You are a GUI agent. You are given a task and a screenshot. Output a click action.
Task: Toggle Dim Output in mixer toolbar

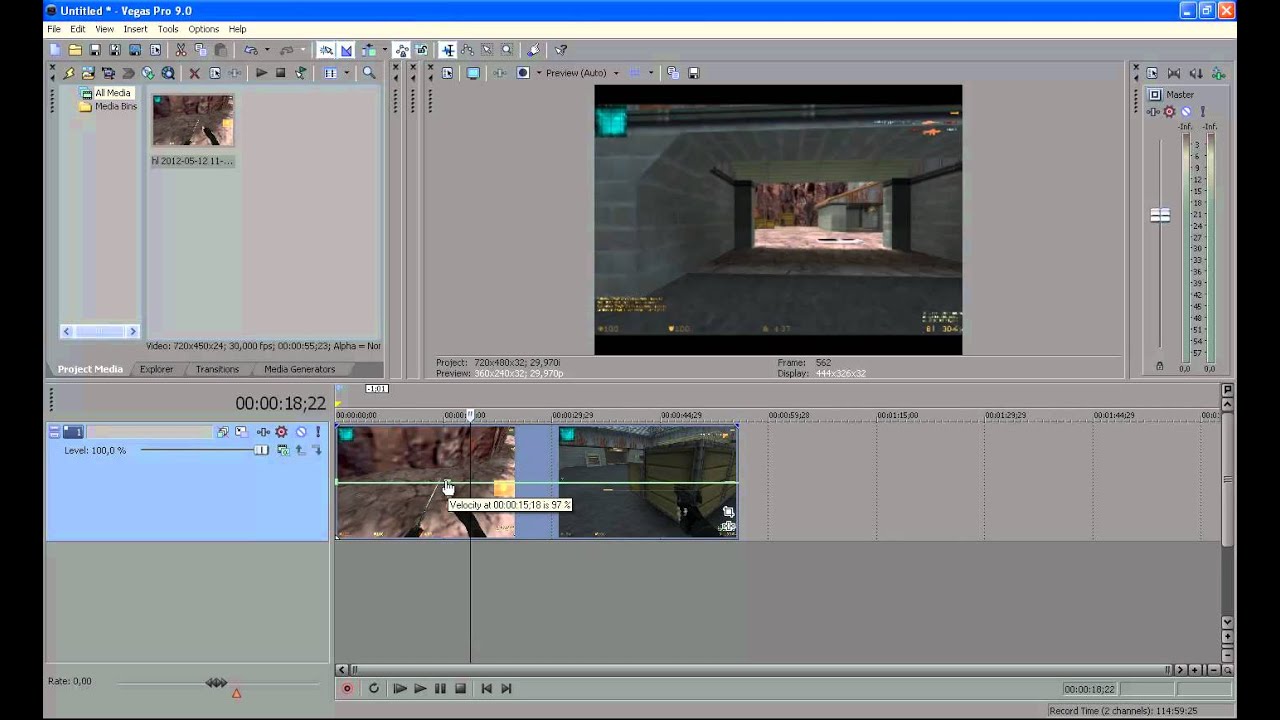pos(1196,73)
